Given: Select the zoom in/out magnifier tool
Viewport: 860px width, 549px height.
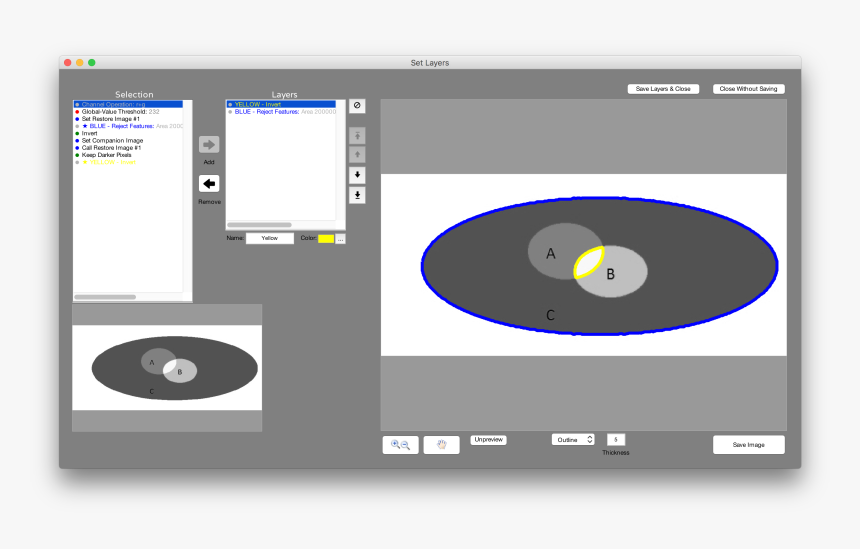Looking at the screenshot, I should click(400, 445).
